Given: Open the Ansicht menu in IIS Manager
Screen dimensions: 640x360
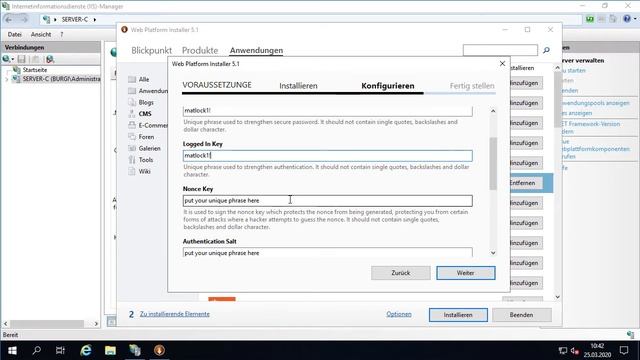Looking at the screenshot, I should pos(41,34).
